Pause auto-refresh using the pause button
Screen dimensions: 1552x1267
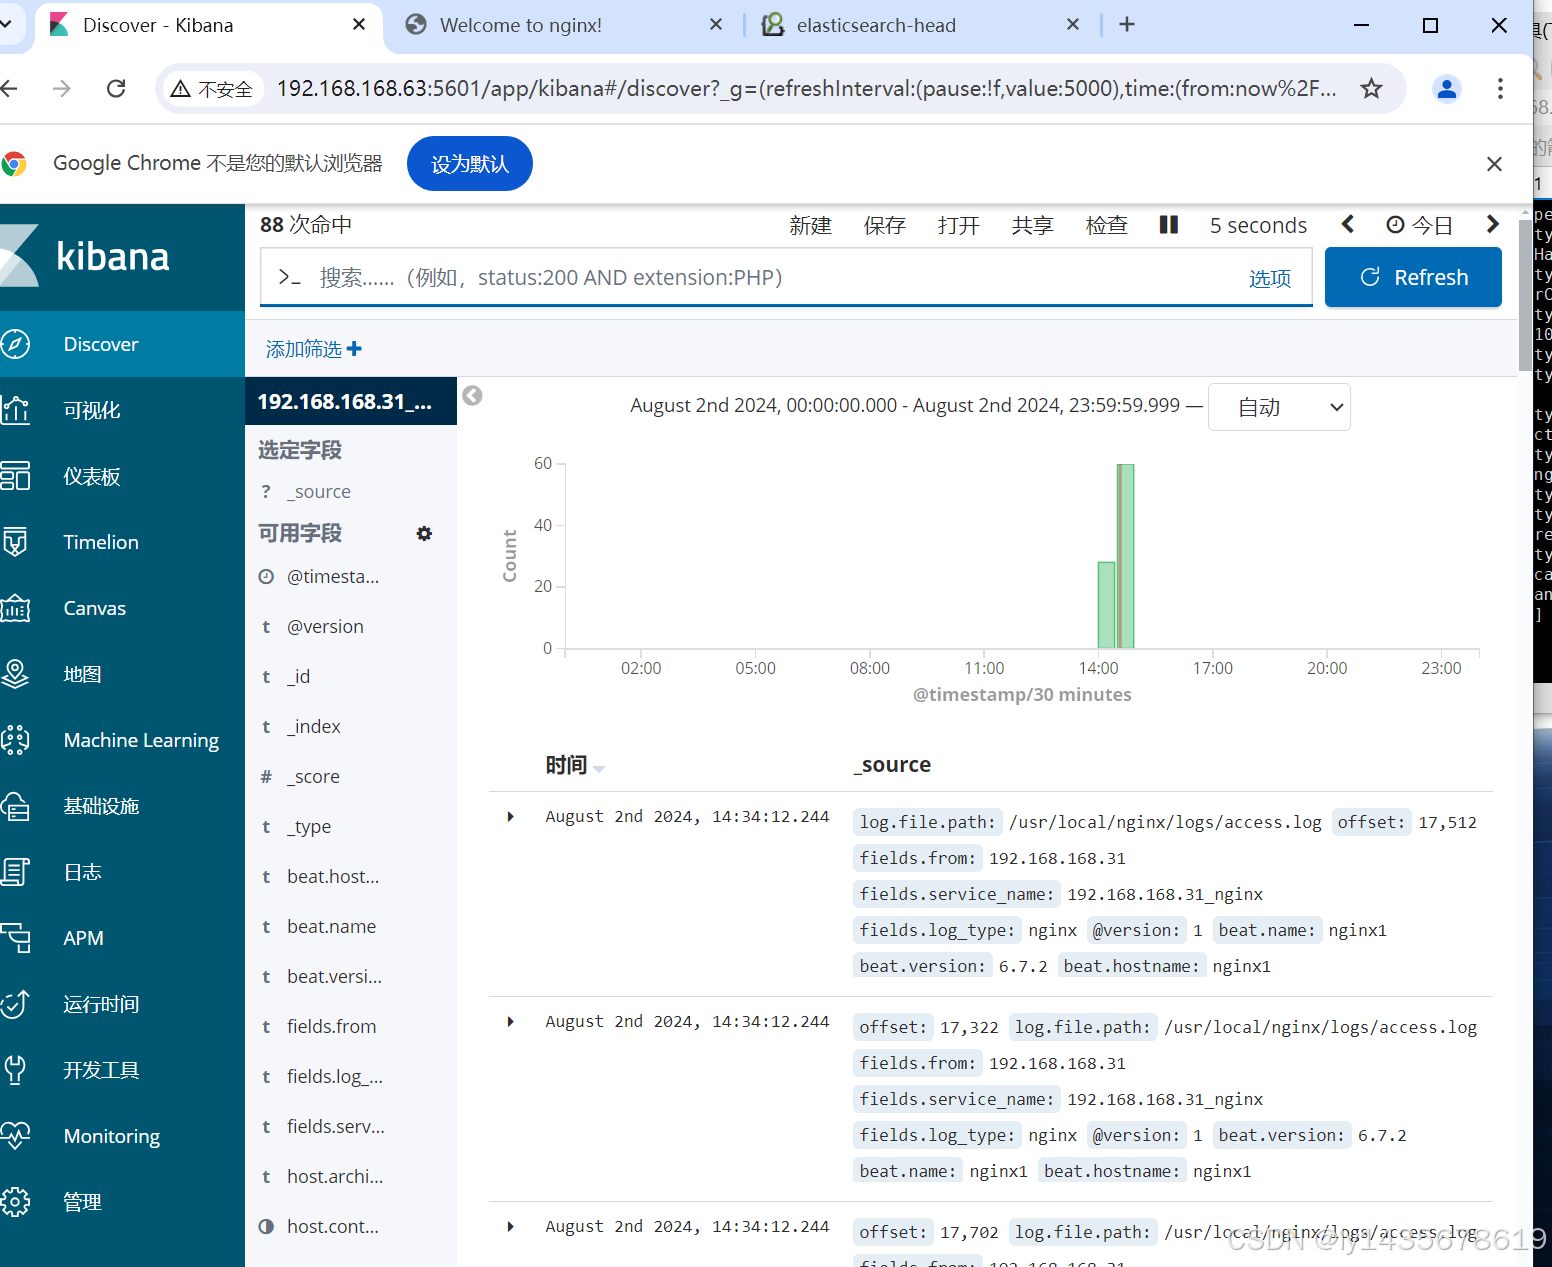click(x=1168, y=225)
